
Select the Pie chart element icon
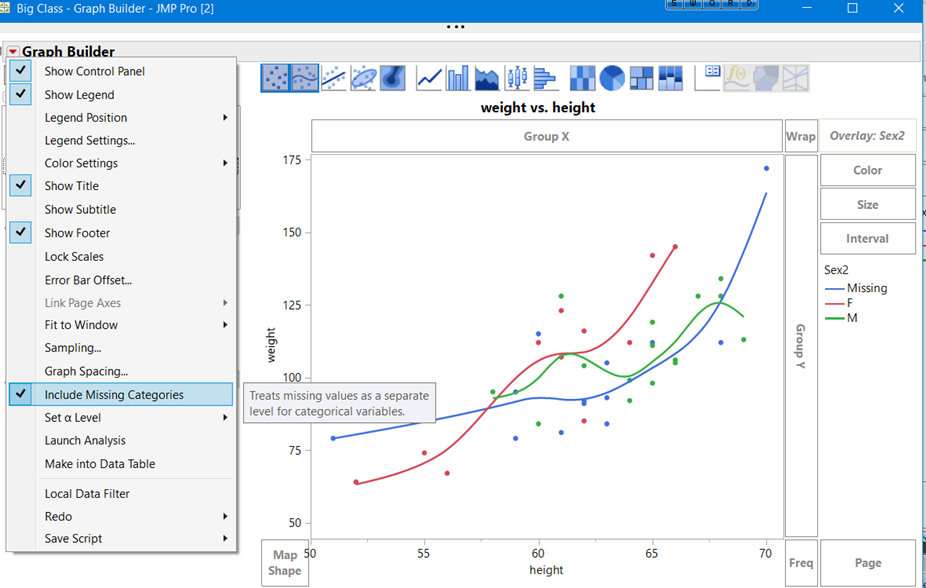coord(613,77)
